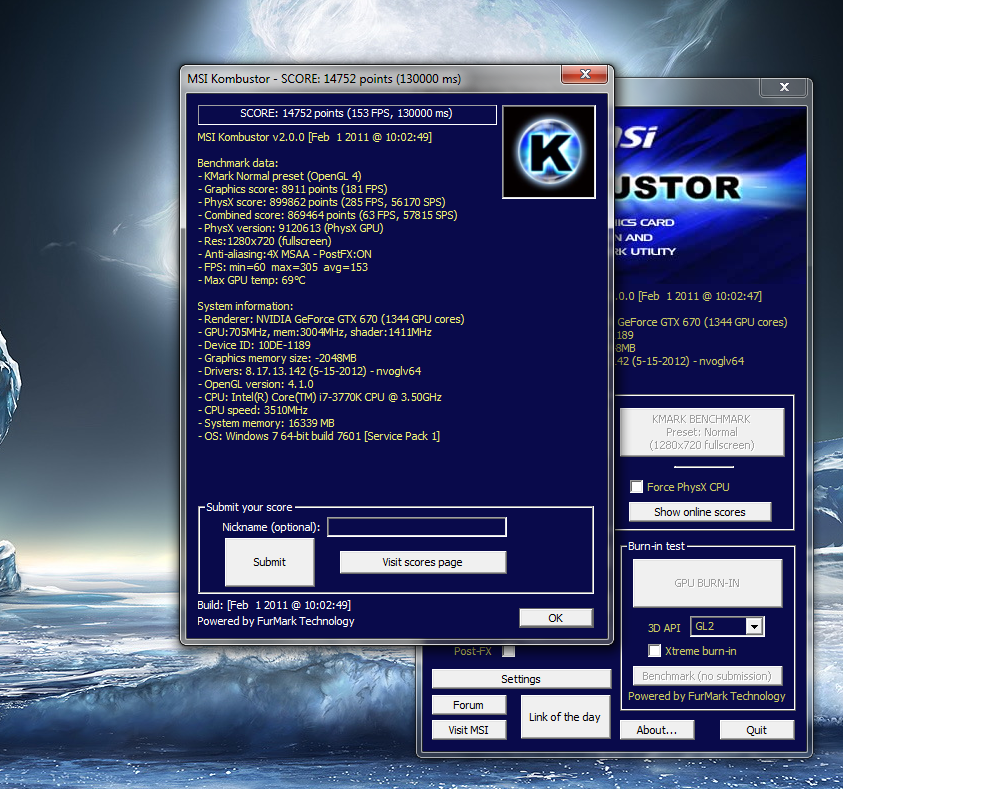Start the KMARK BENCHMARK Normal preset
Image resolution: width=1008 pixels, height=789 pixels.
click(701, 432)
